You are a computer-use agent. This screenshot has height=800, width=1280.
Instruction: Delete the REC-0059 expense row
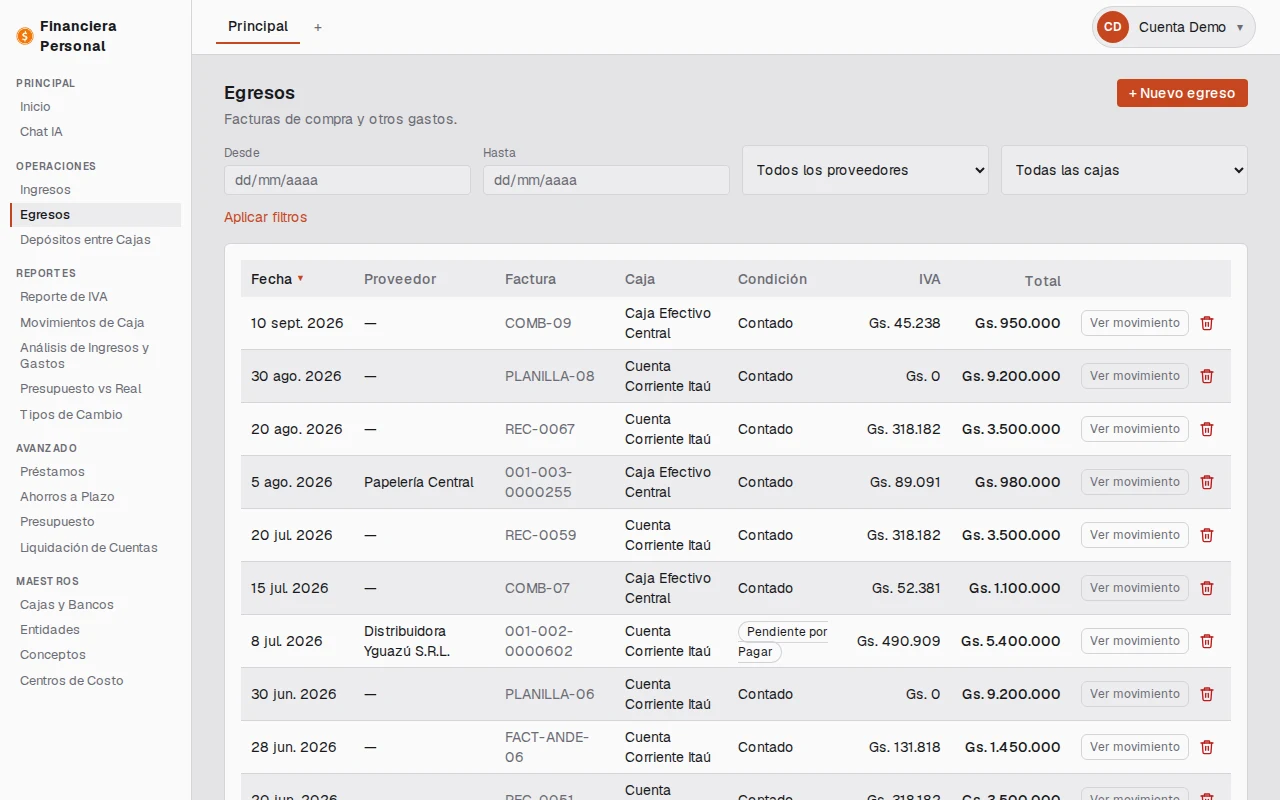(1207, 535)
